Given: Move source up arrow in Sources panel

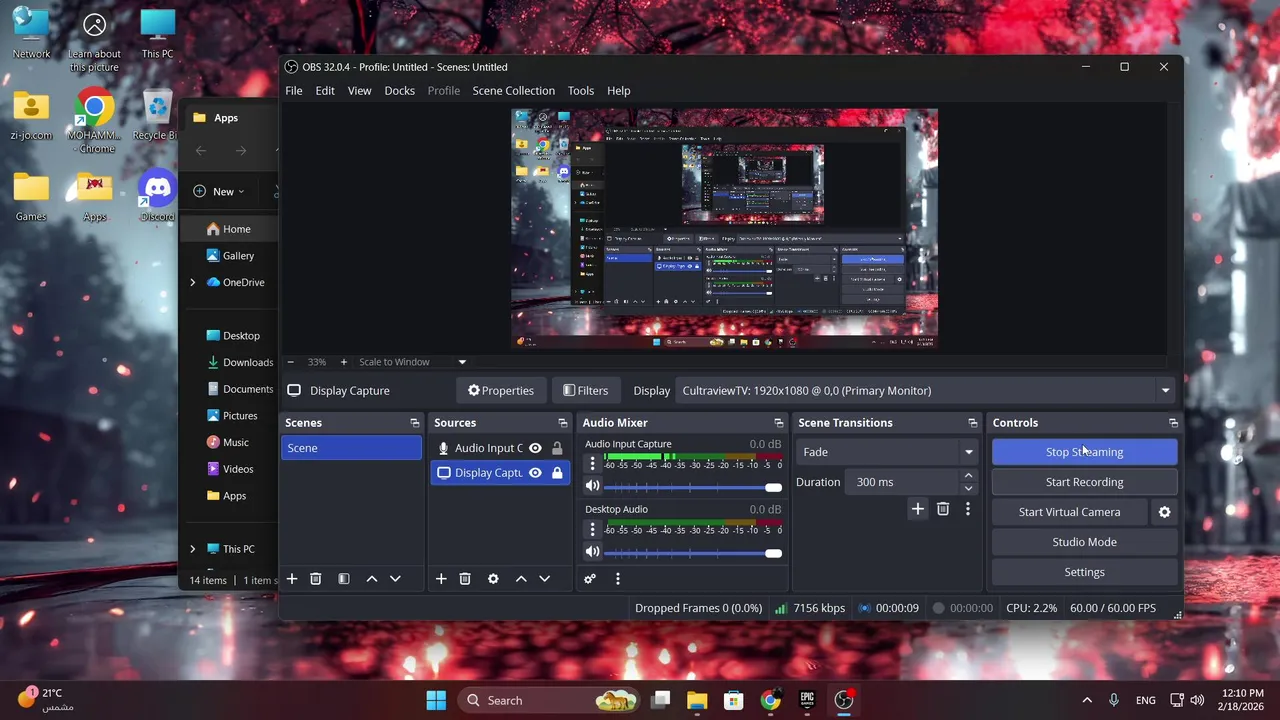Looking at the screenshot, I should point(521,579).
